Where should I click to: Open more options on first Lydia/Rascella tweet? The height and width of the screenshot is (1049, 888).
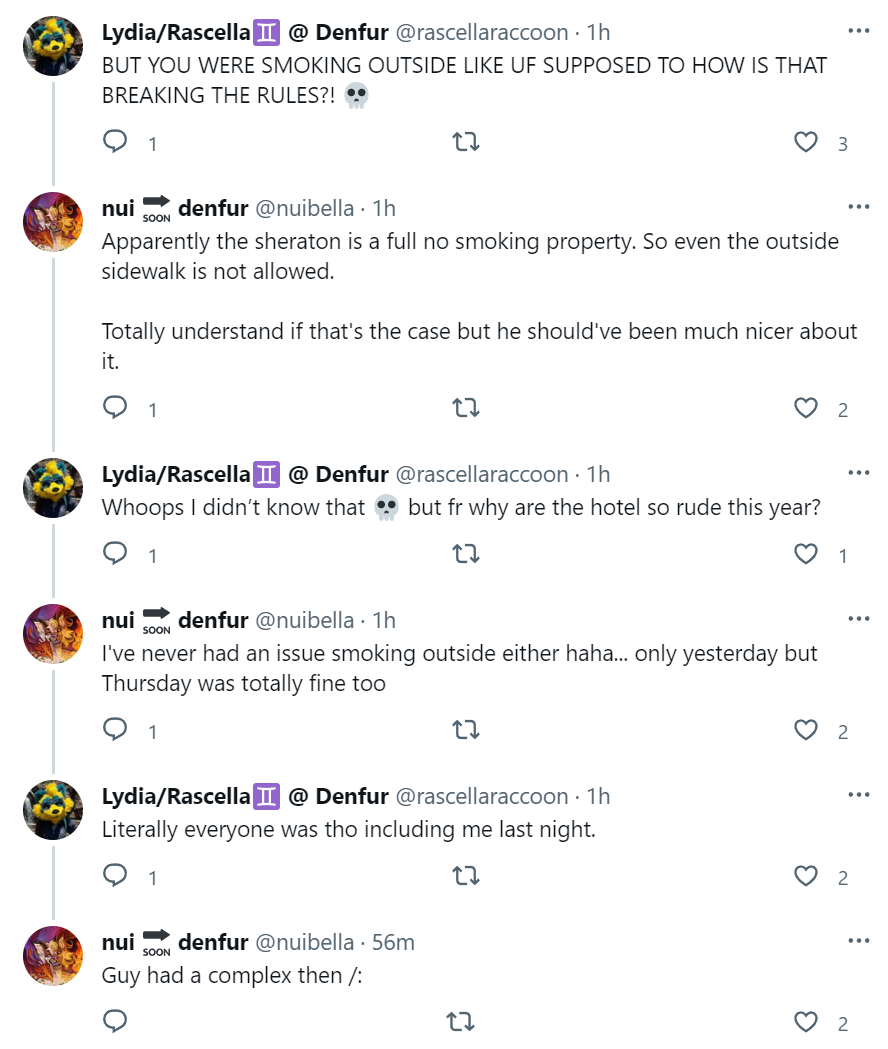[x=859, y=31]
